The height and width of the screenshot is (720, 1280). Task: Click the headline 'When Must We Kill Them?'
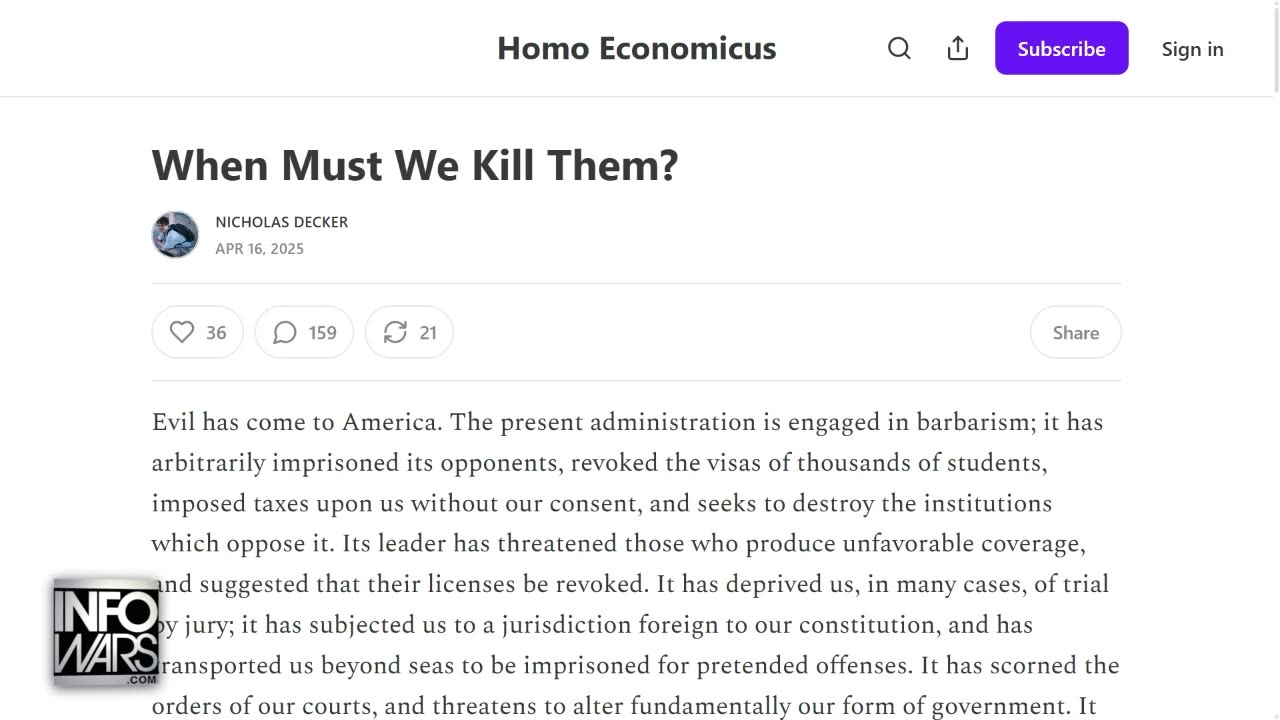click(x=415, y=165)
